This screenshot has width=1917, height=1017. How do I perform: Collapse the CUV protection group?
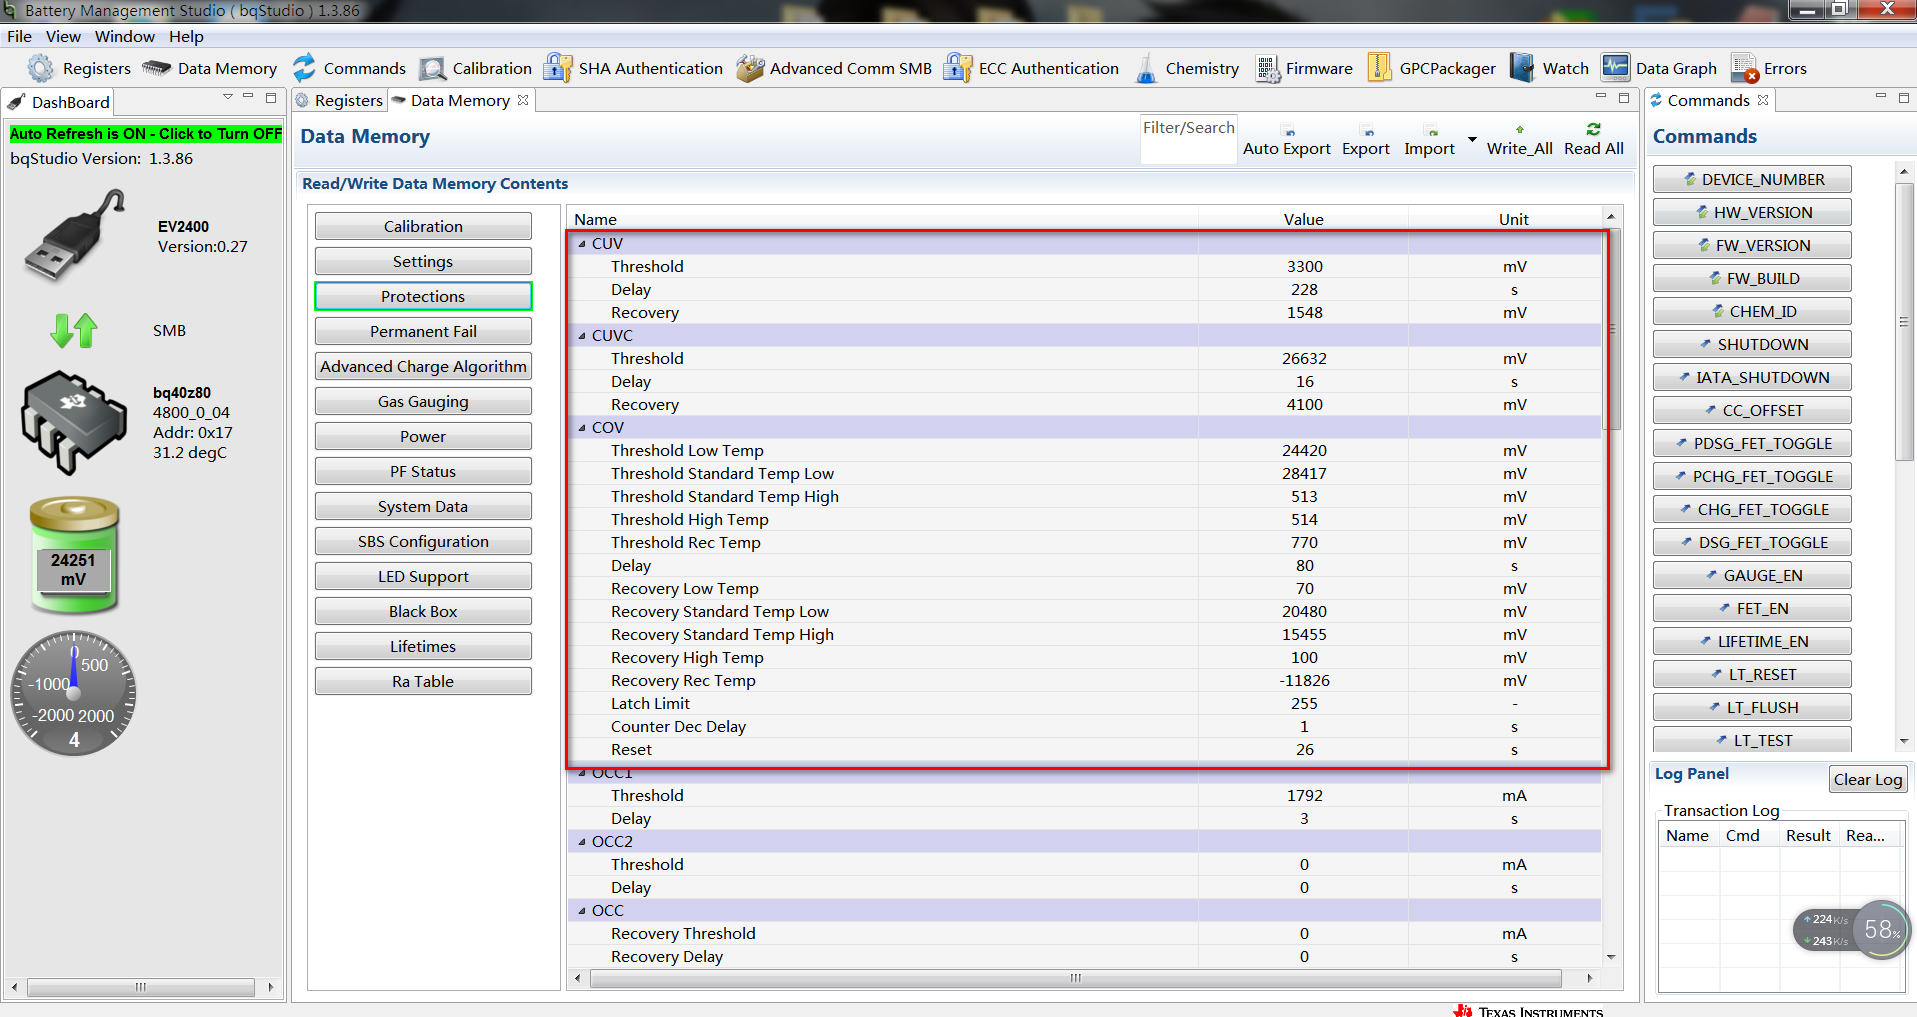[x=582, y=243]
